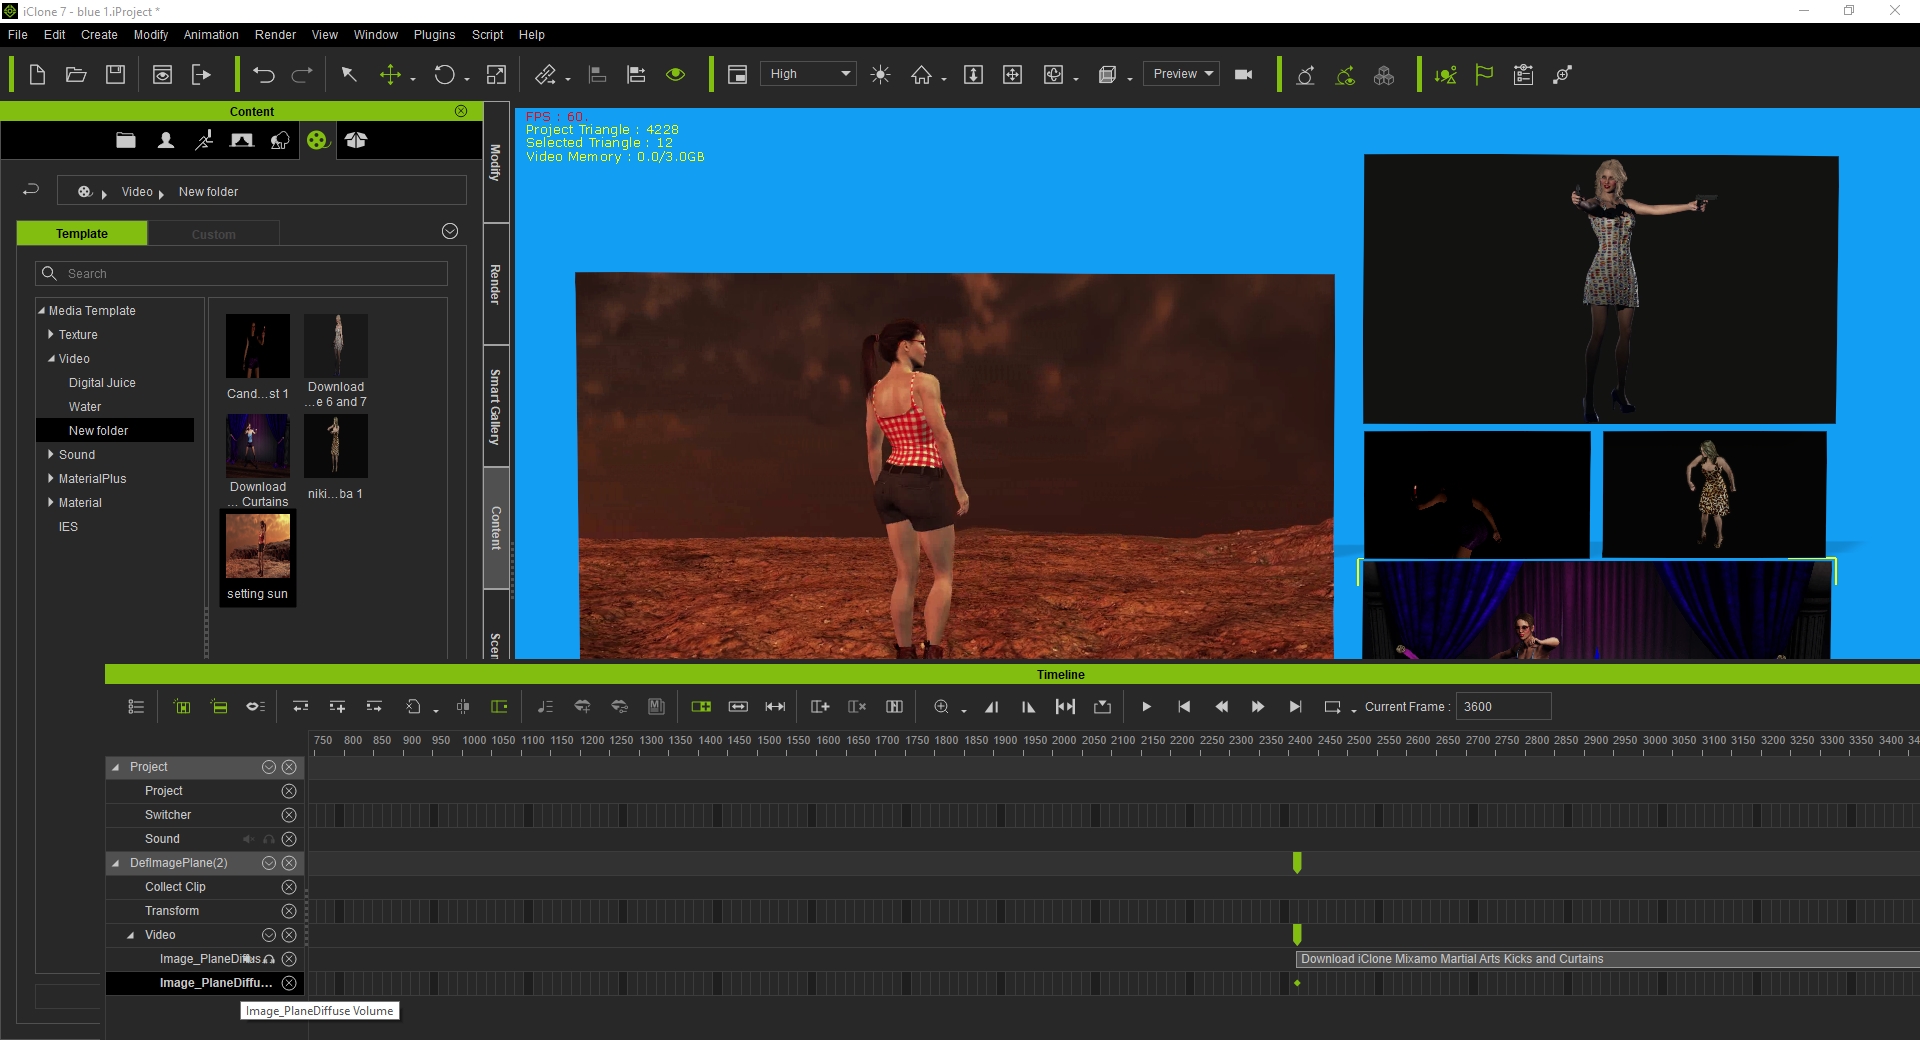Open the Plugins menu

tap(434, 34)
